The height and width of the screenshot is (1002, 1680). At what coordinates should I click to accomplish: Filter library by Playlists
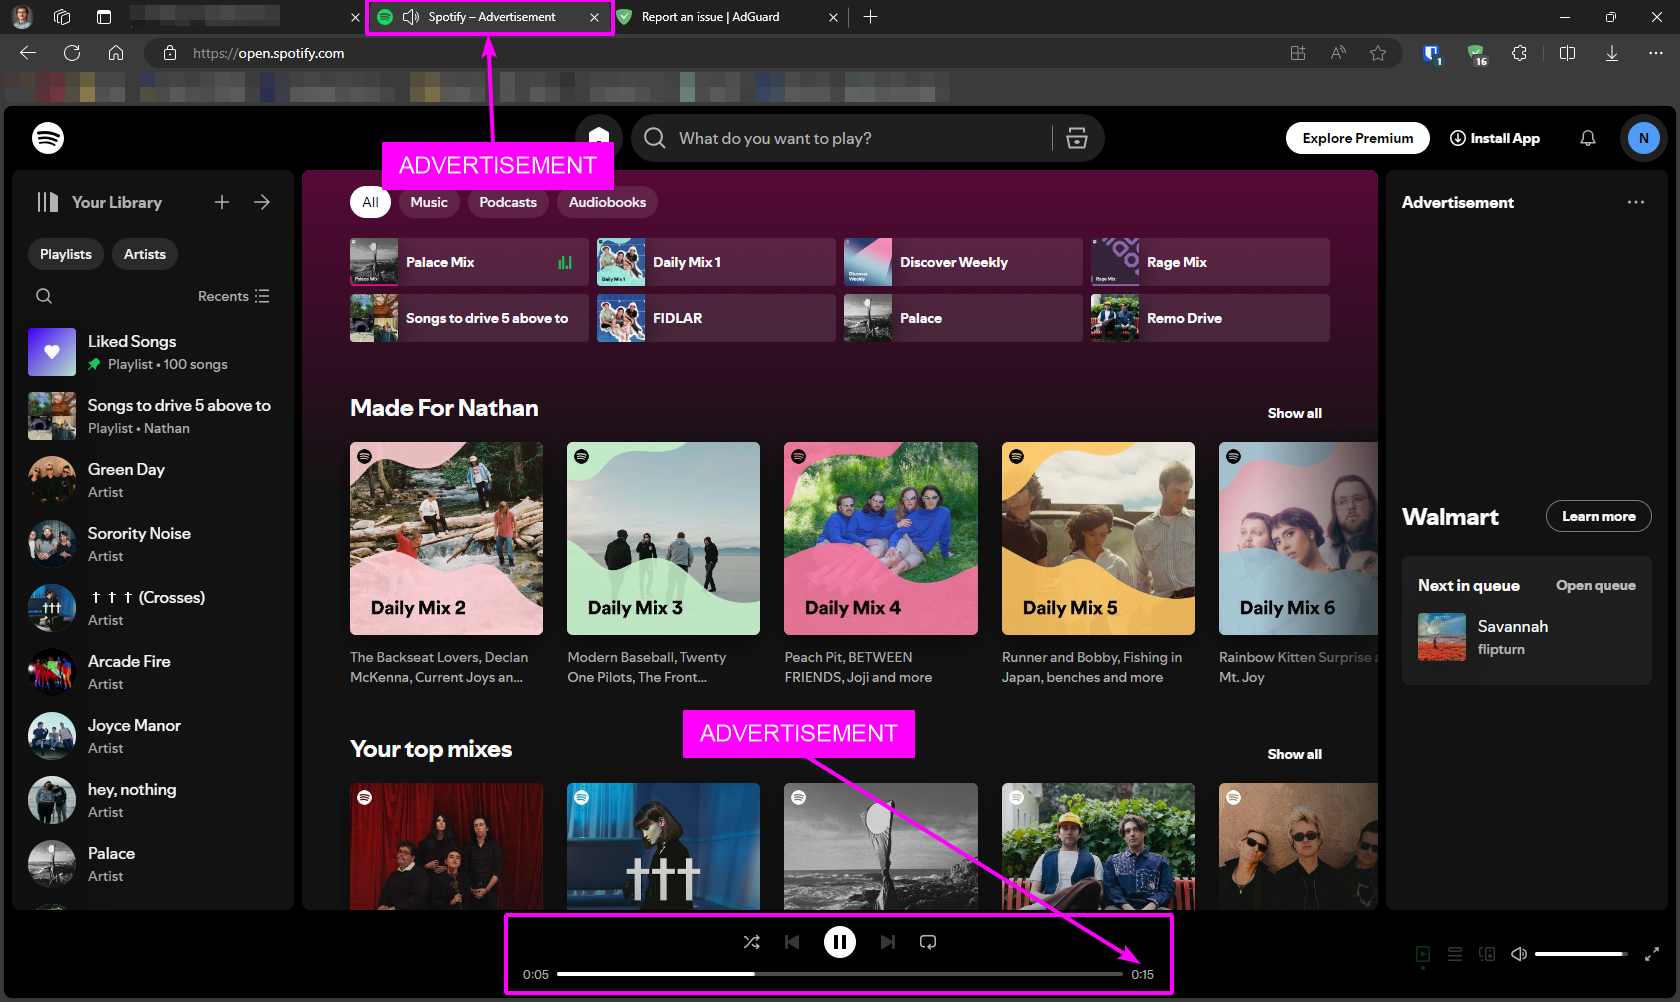pos(66,254)
